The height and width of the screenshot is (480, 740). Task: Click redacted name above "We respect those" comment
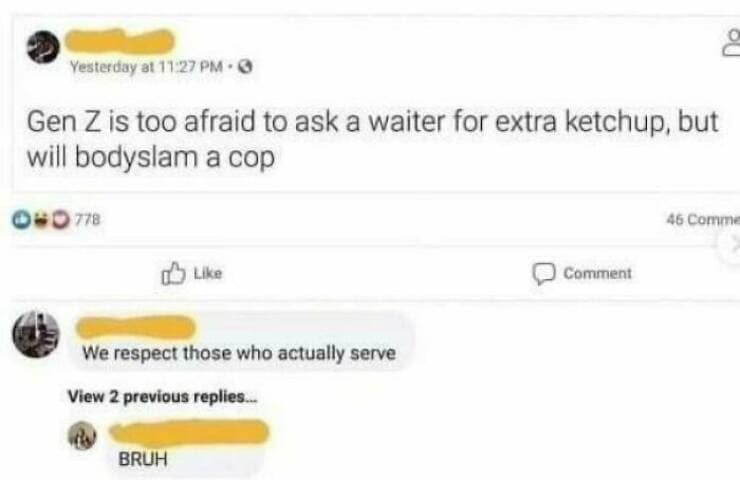(x=136, y=328)
